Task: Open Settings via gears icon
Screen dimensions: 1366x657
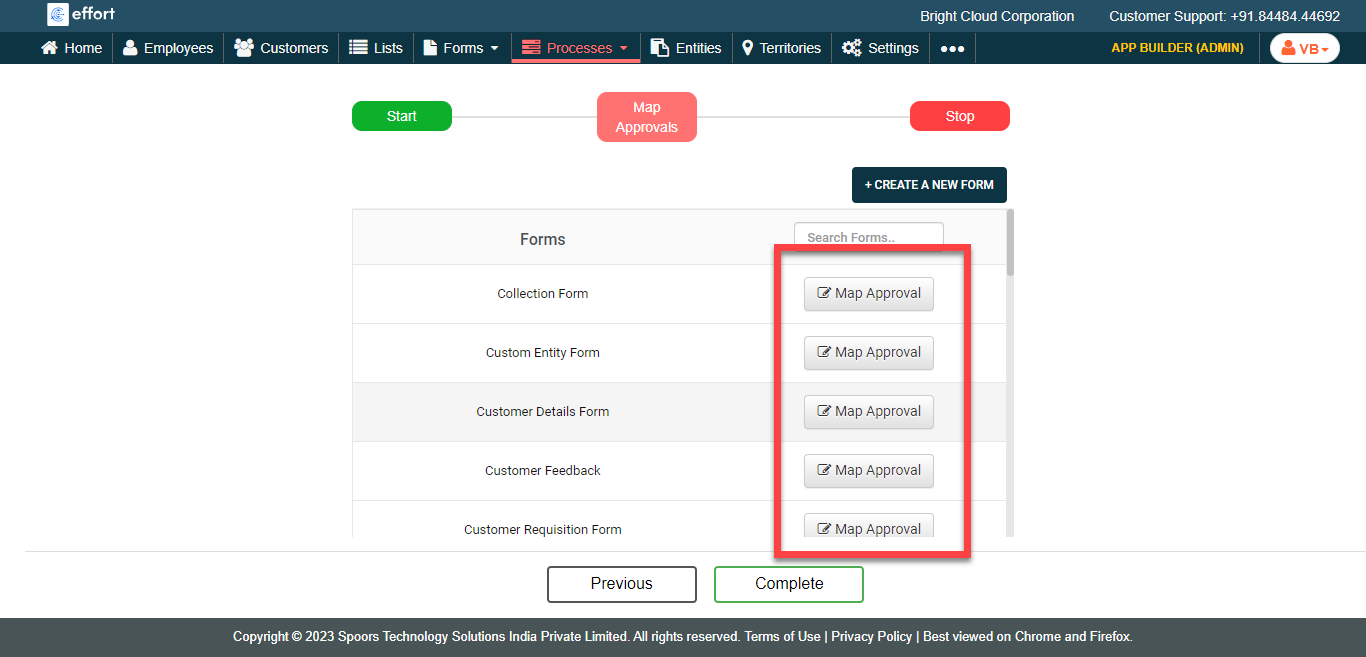Action: (x=851, y=48)
